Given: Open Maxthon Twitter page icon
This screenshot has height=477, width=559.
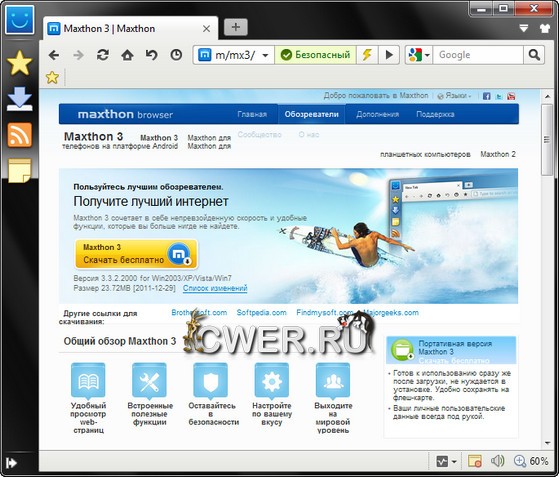Looking at the screenshot, I should [499, 96].
